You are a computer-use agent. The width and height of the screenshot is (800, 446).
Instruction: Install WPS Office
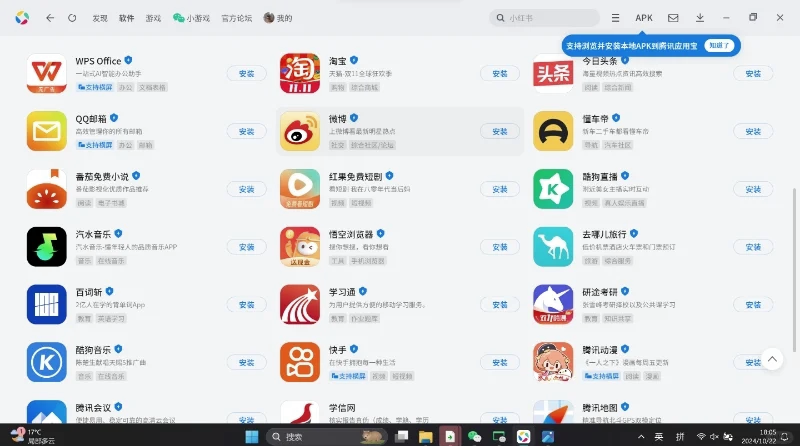(246, 73)
